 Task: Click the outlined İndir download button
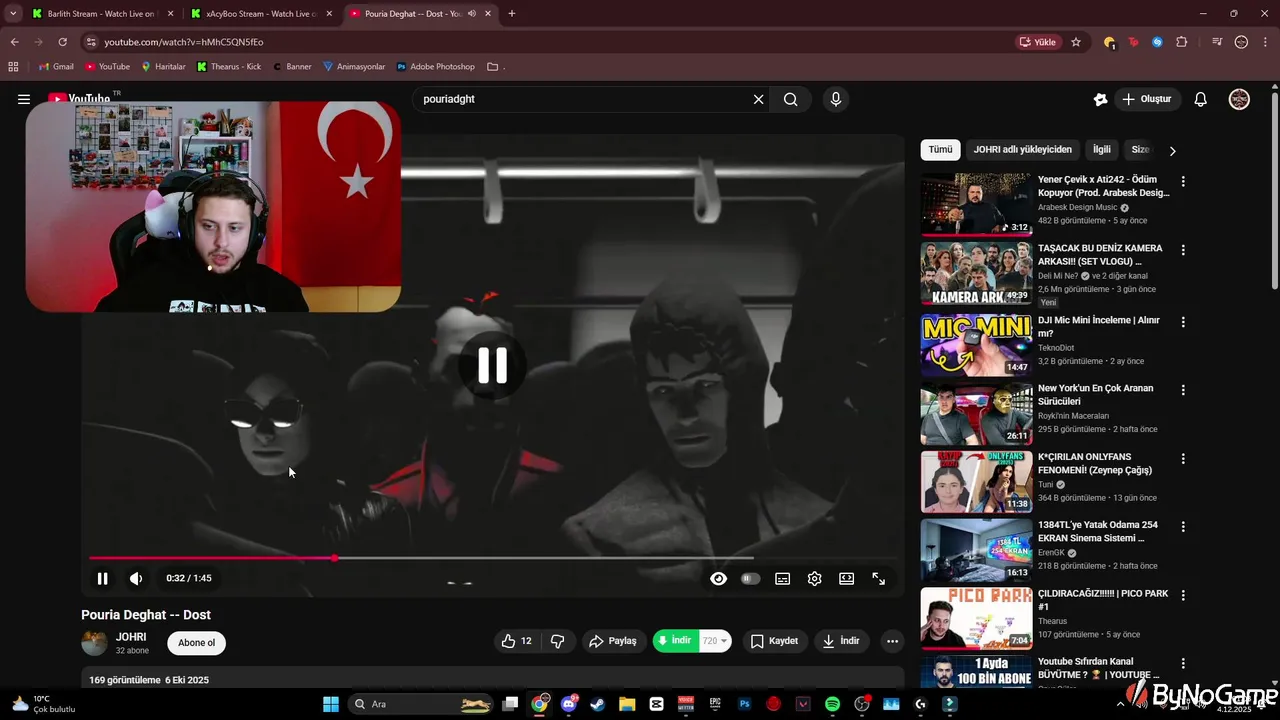(x=841, y=641)
